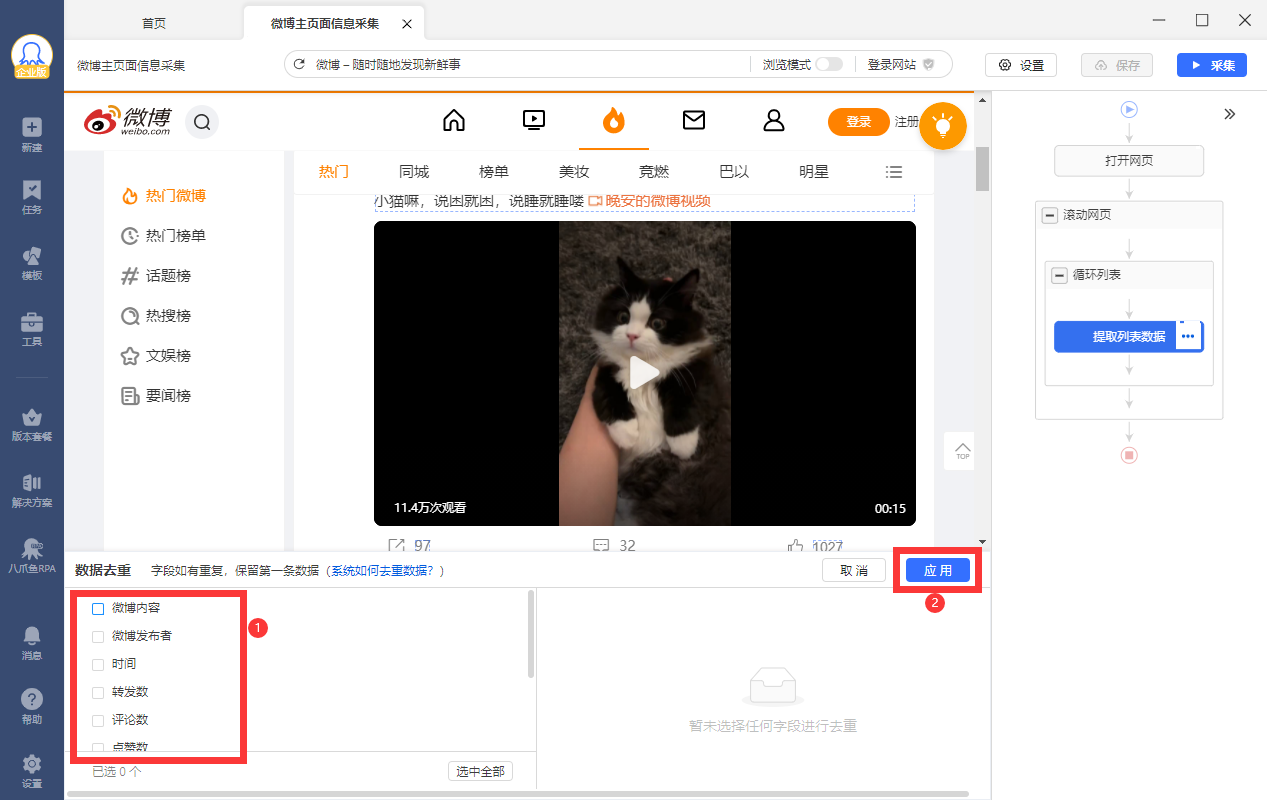Viewport: 1267px width, 800px height.
Task: Open the 工具 tools sidebar icon
Action: [x=32, y=329]
